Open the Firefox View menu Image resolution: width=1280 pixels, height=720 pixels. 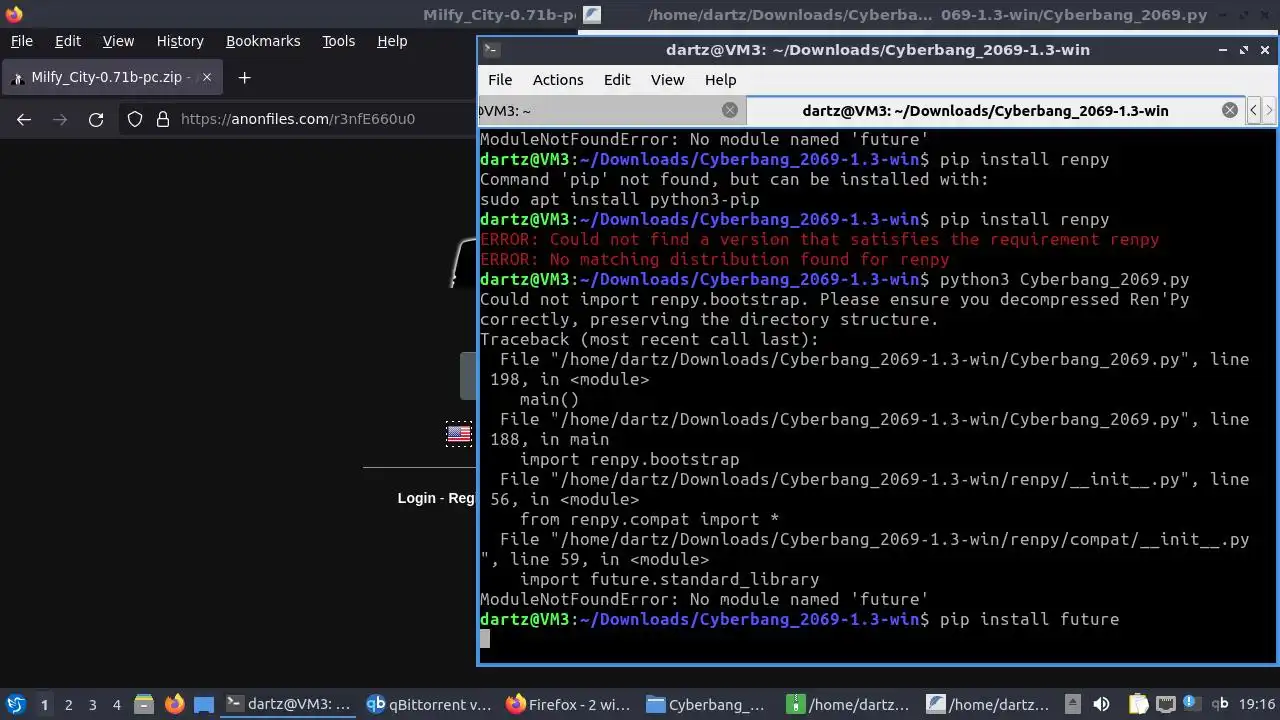click(118, 41)
